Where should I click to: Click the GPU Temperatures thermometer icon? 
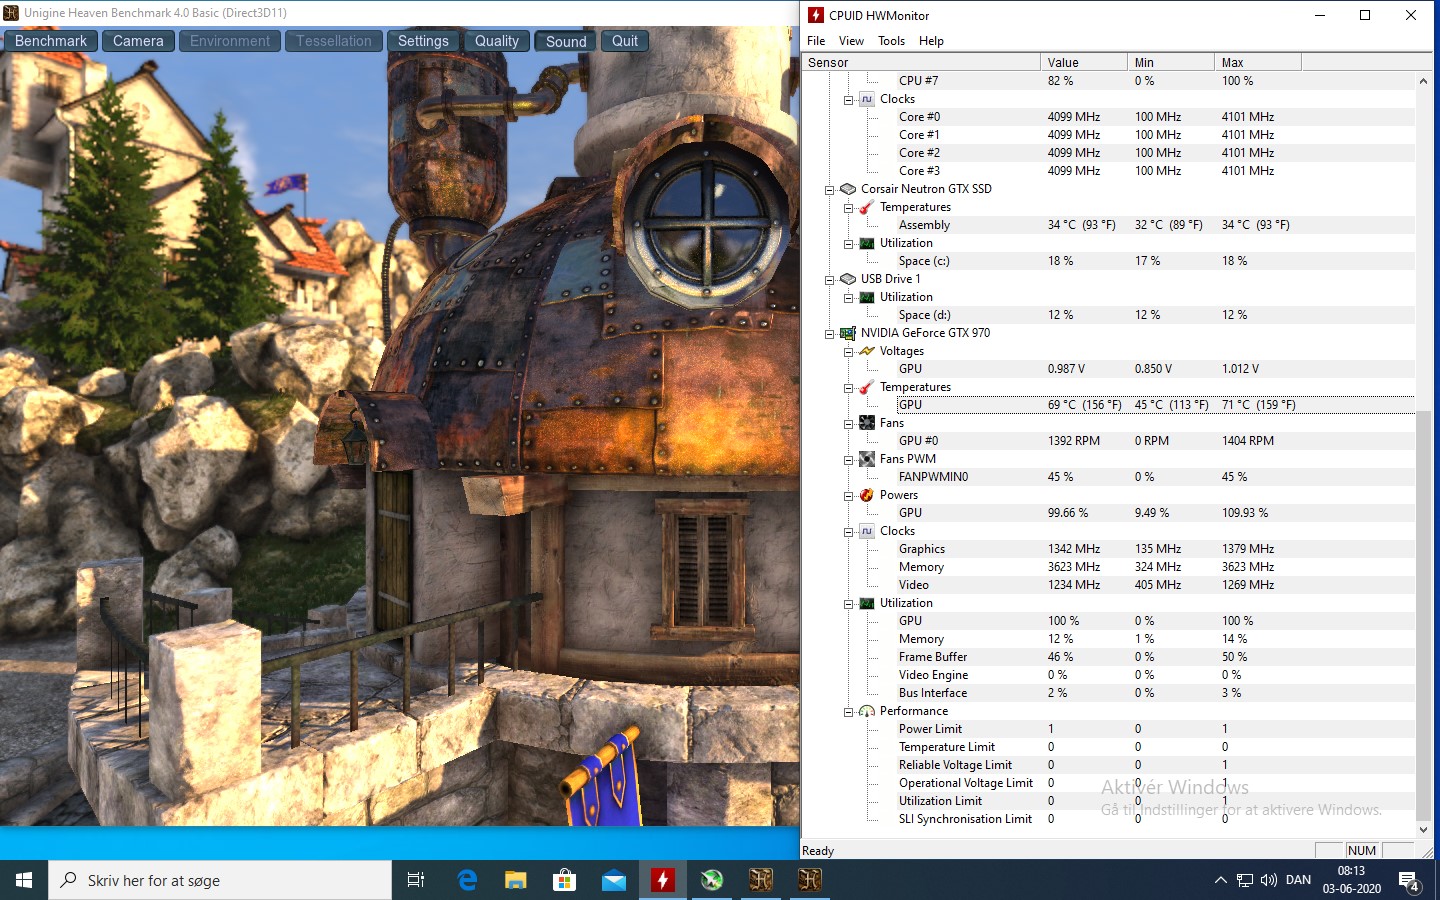coord(867,387)
